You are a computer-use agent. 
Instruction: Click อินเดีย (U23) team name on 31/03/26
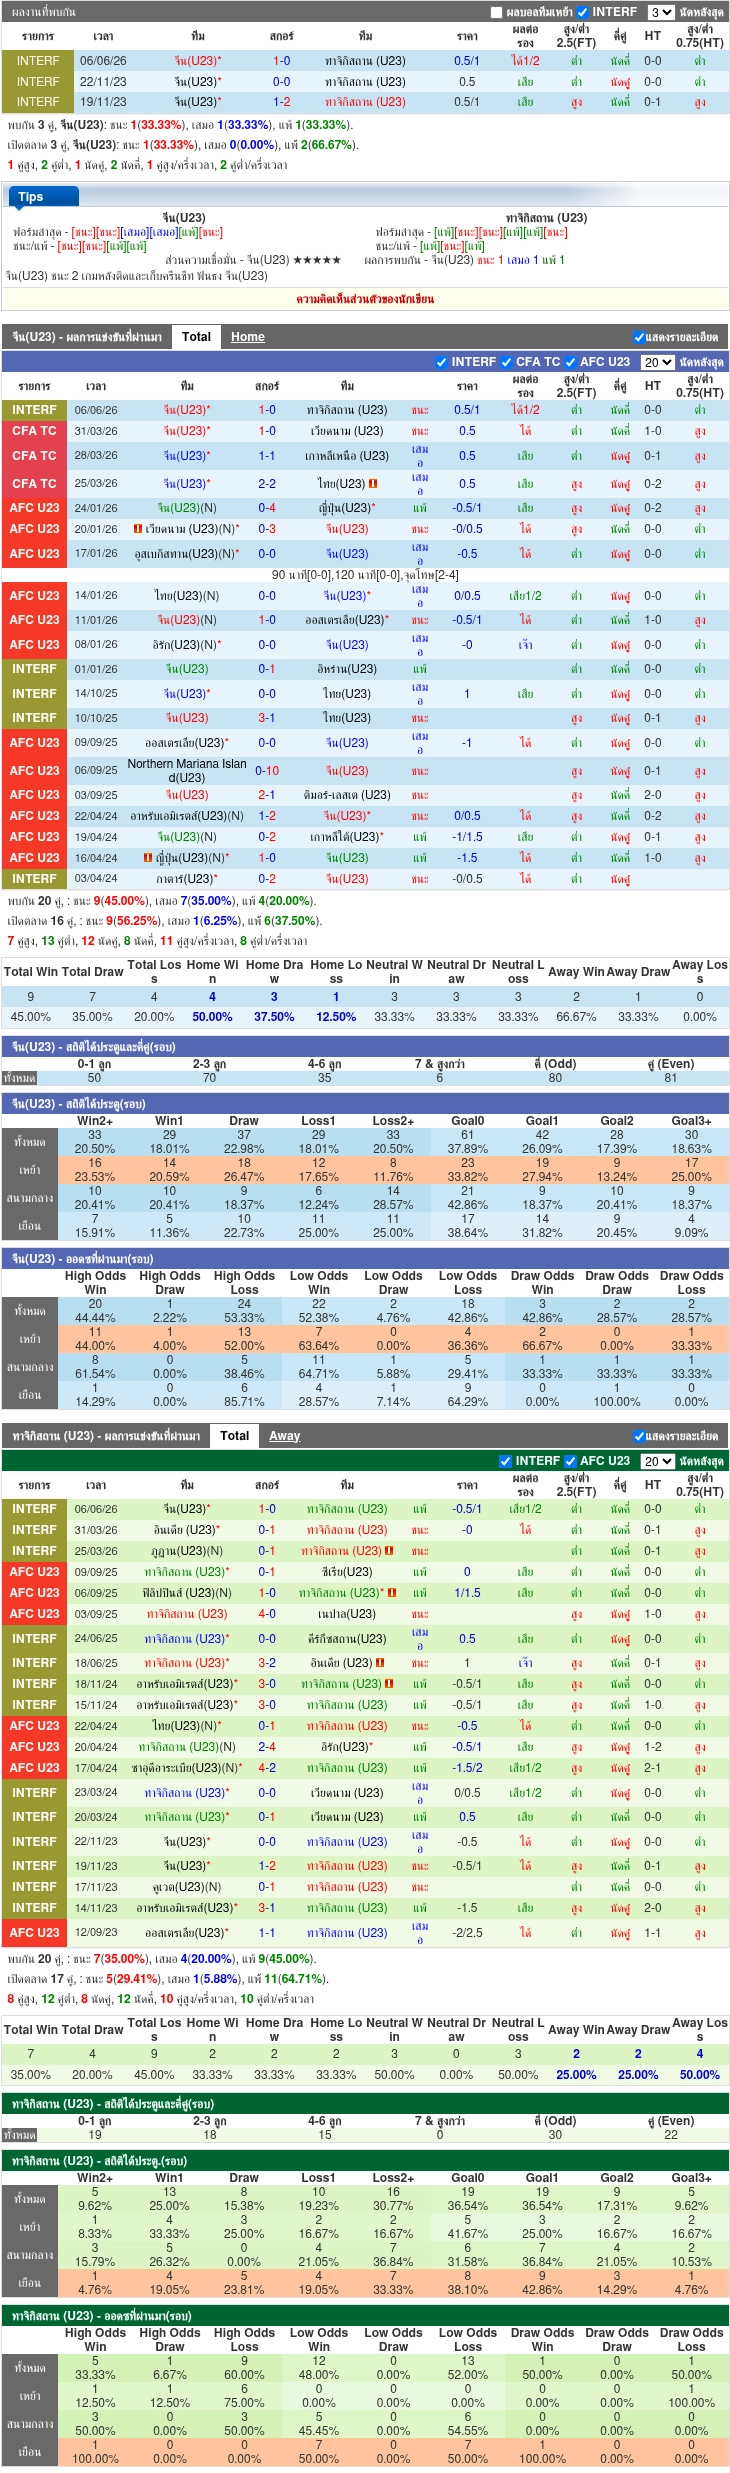[x=186, y=1530]
